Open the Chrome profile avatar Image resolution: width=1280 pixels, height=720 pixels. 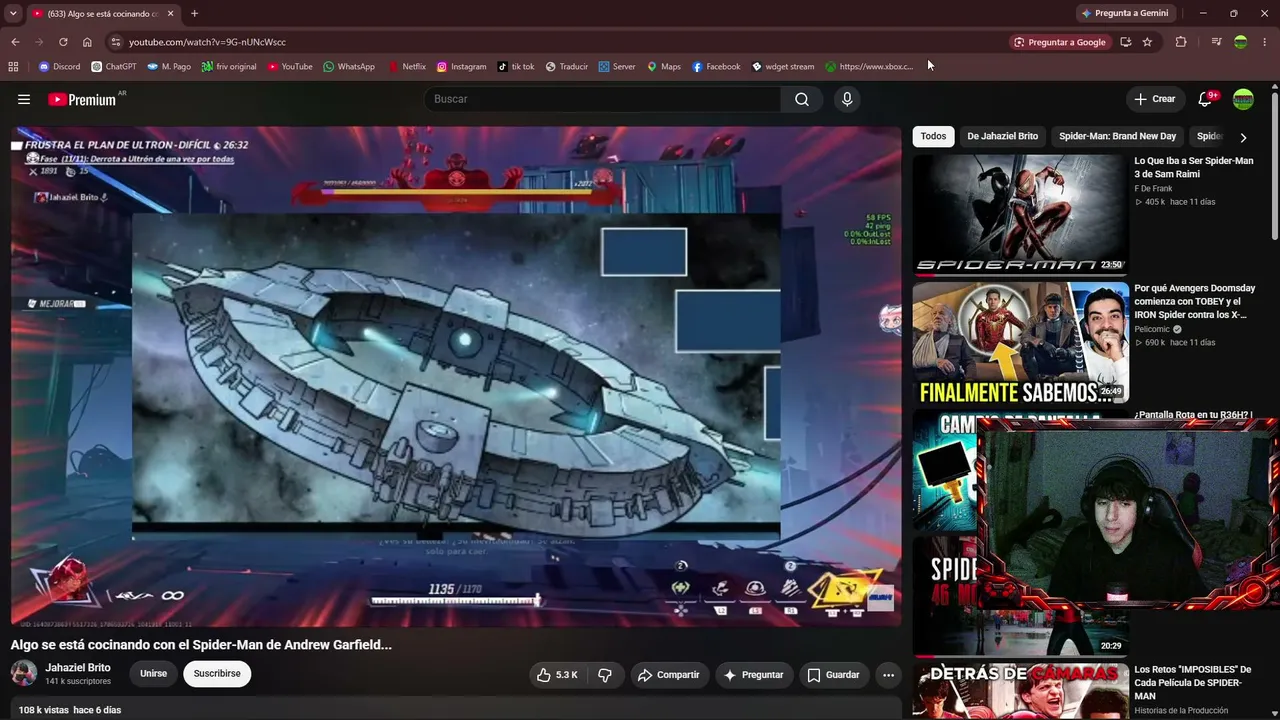(1241, 42)
